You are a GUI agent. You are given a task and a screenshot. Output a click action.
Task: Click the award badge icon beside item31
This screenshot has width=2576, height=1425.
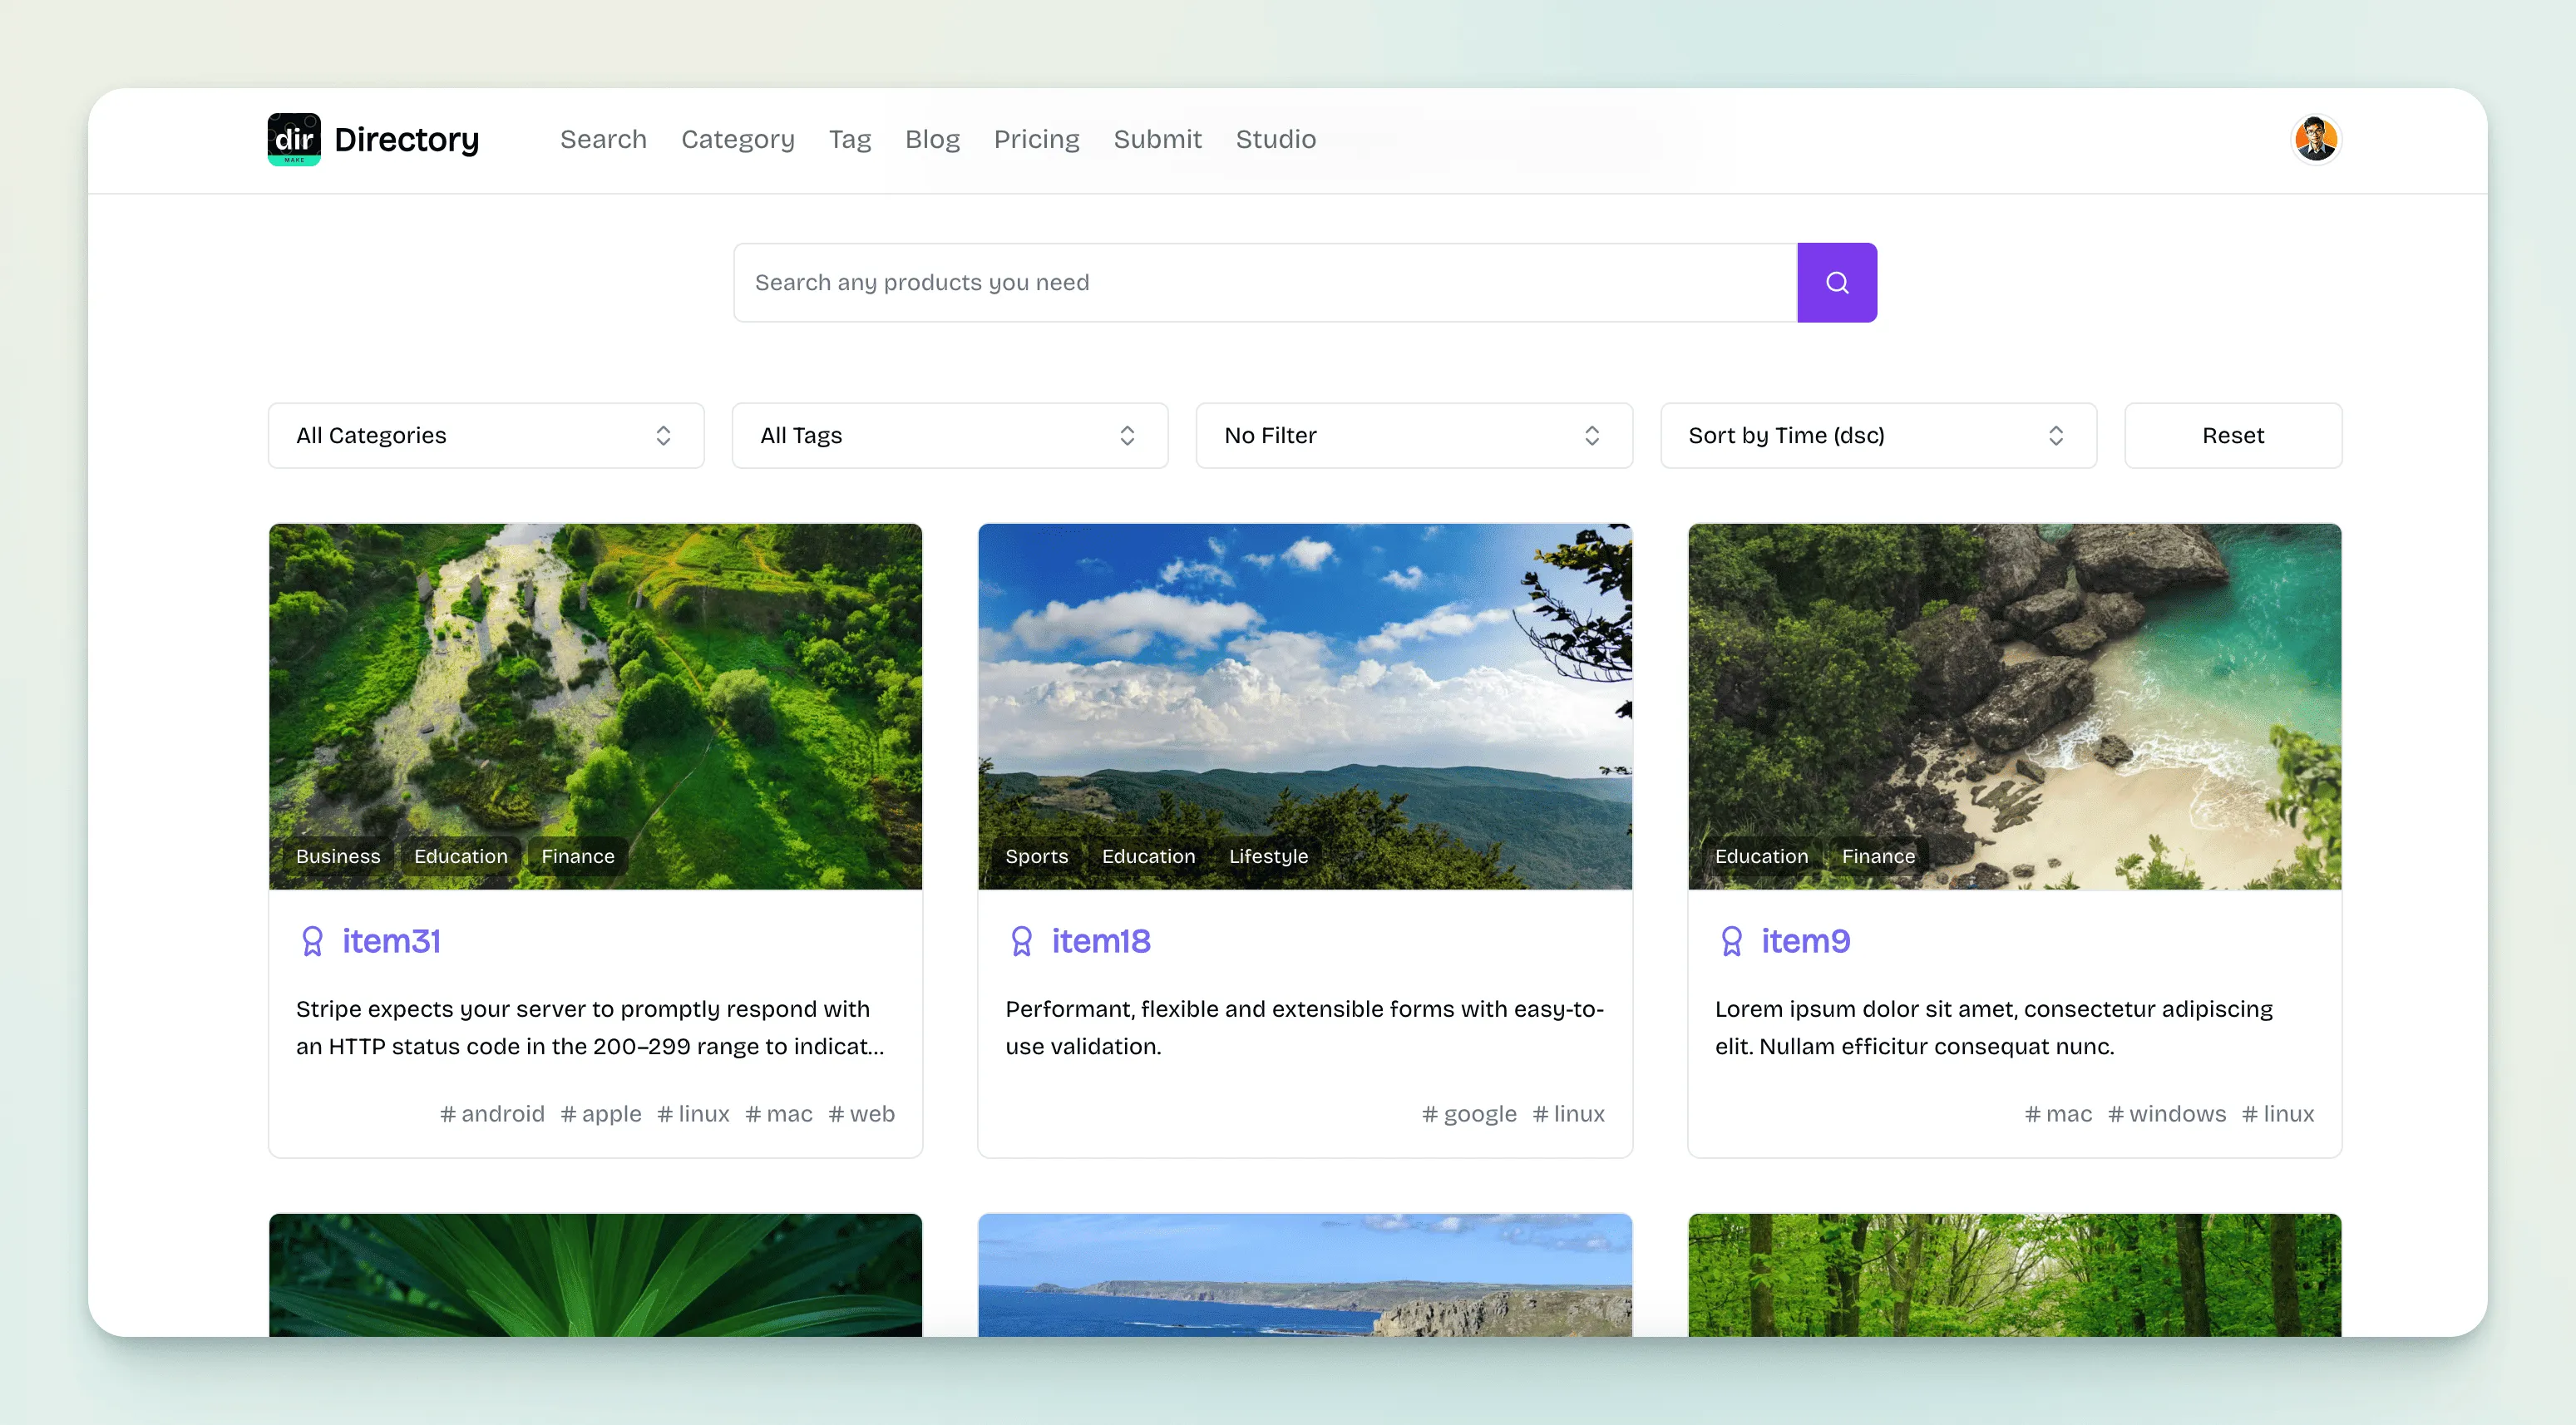coord(312,941)
